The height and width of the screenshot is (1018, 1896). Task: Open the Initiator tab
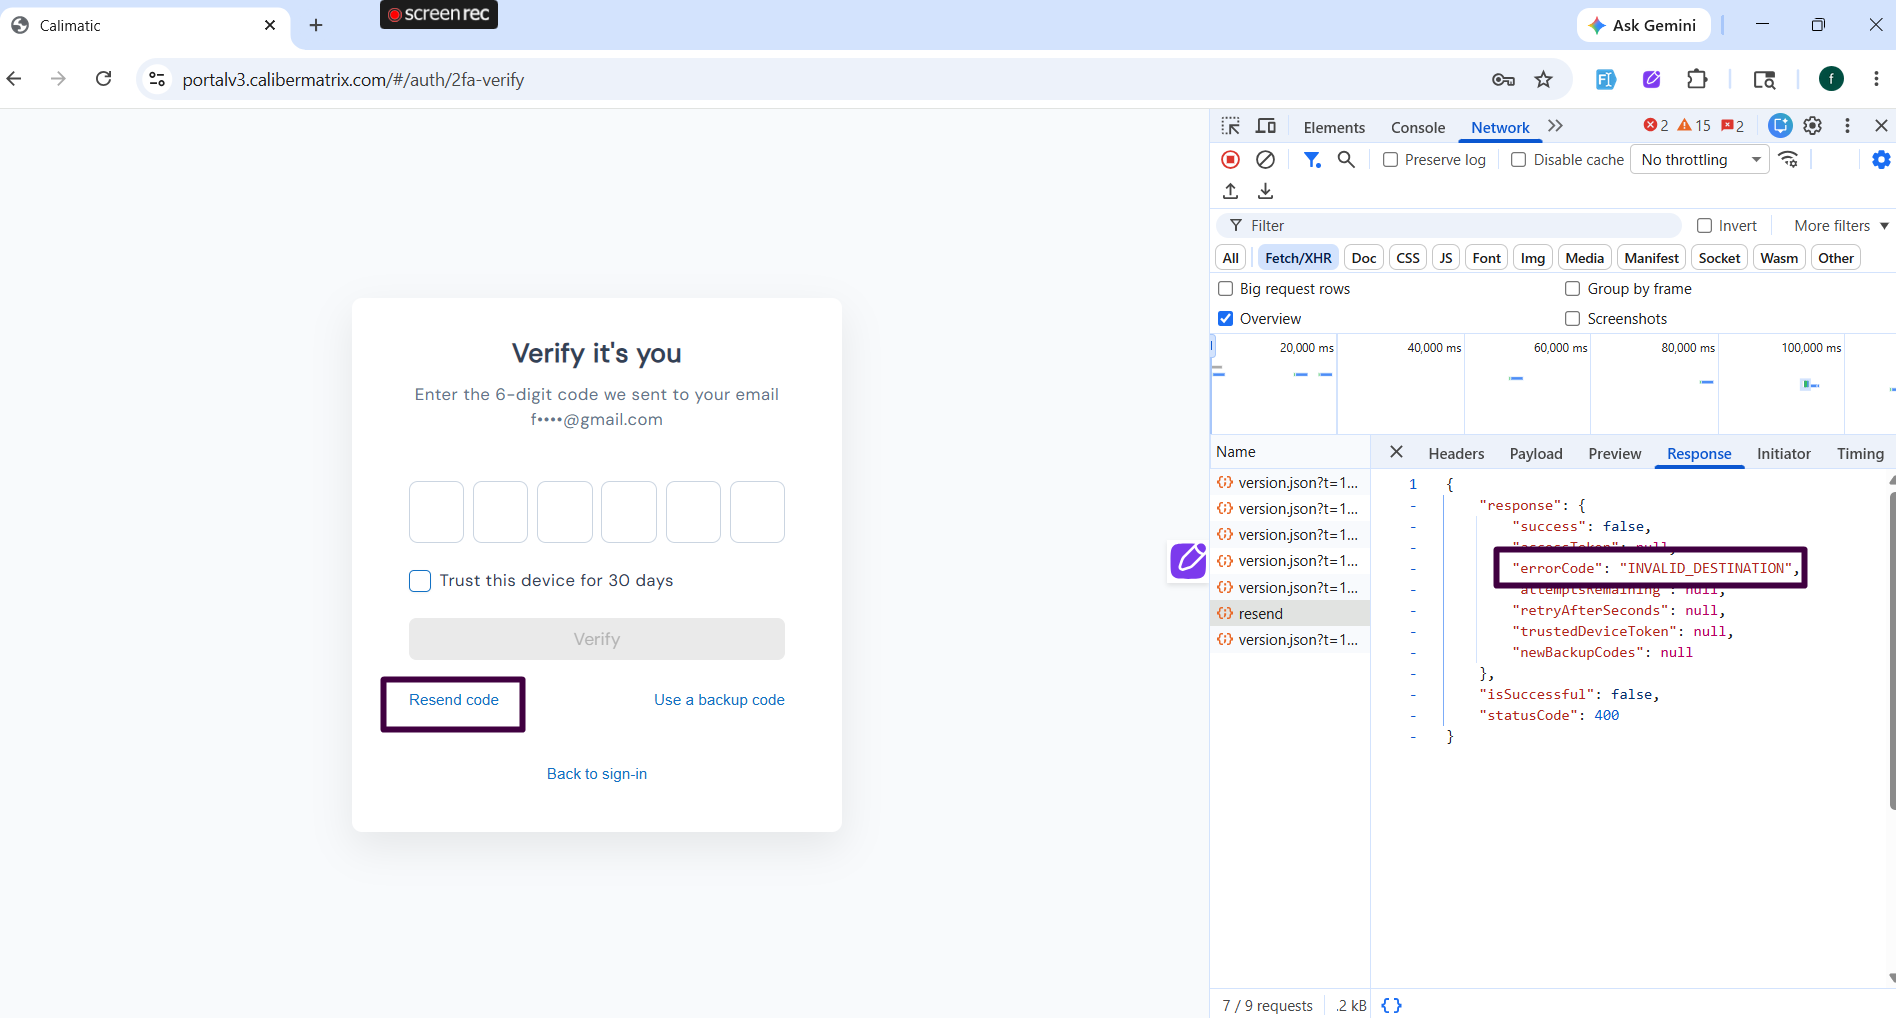[x=1784, y=453]
